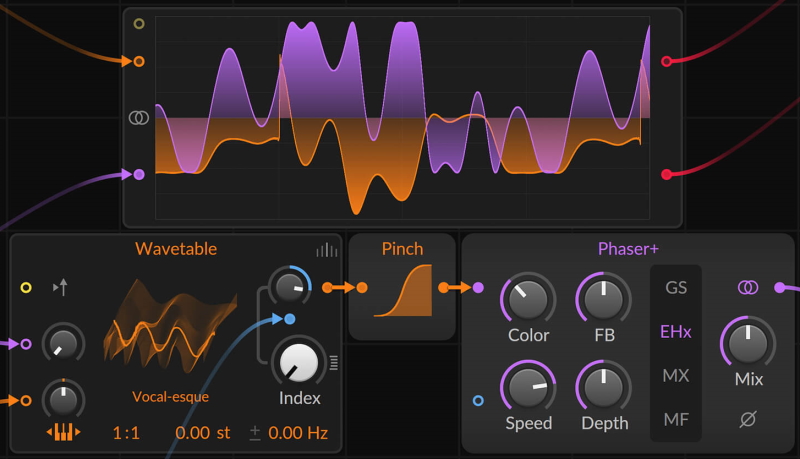Click the oscilloscope olive trigger port
The width and height of the screenshot is (800, 459).
click(x=139, y=23)
